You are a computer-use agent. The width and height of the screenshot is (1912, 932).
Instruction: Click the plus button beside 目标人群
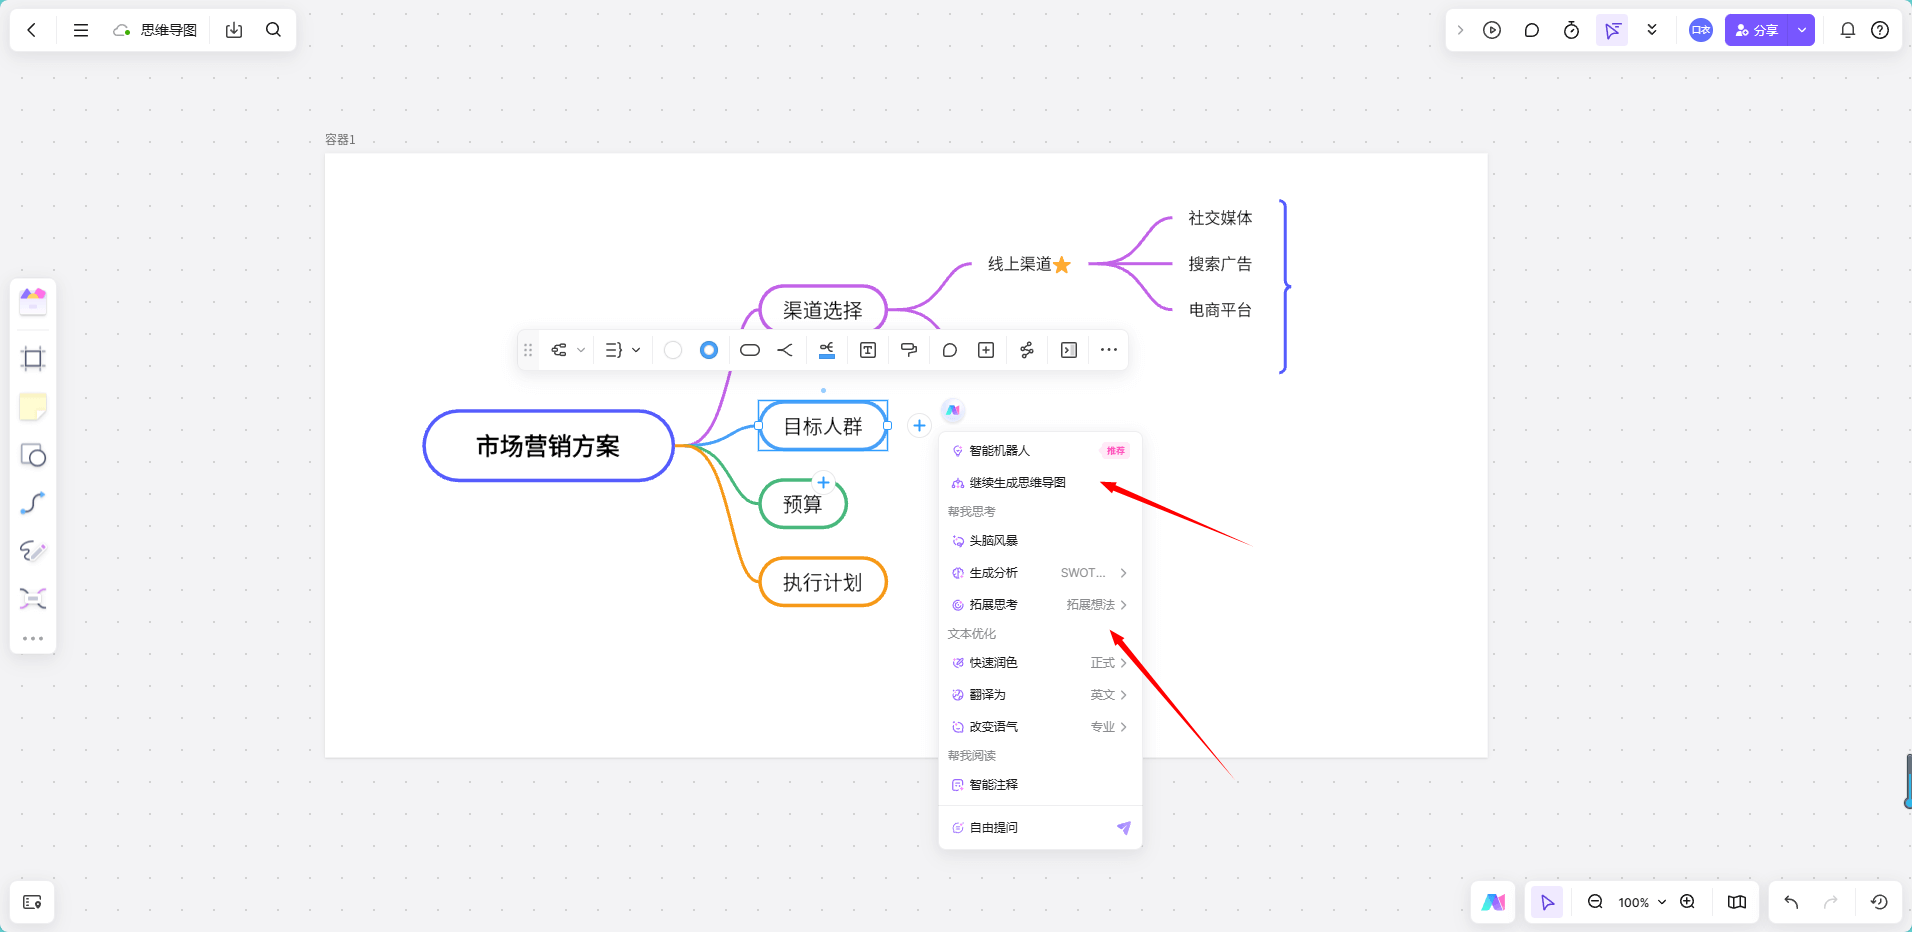coord(919,426)
